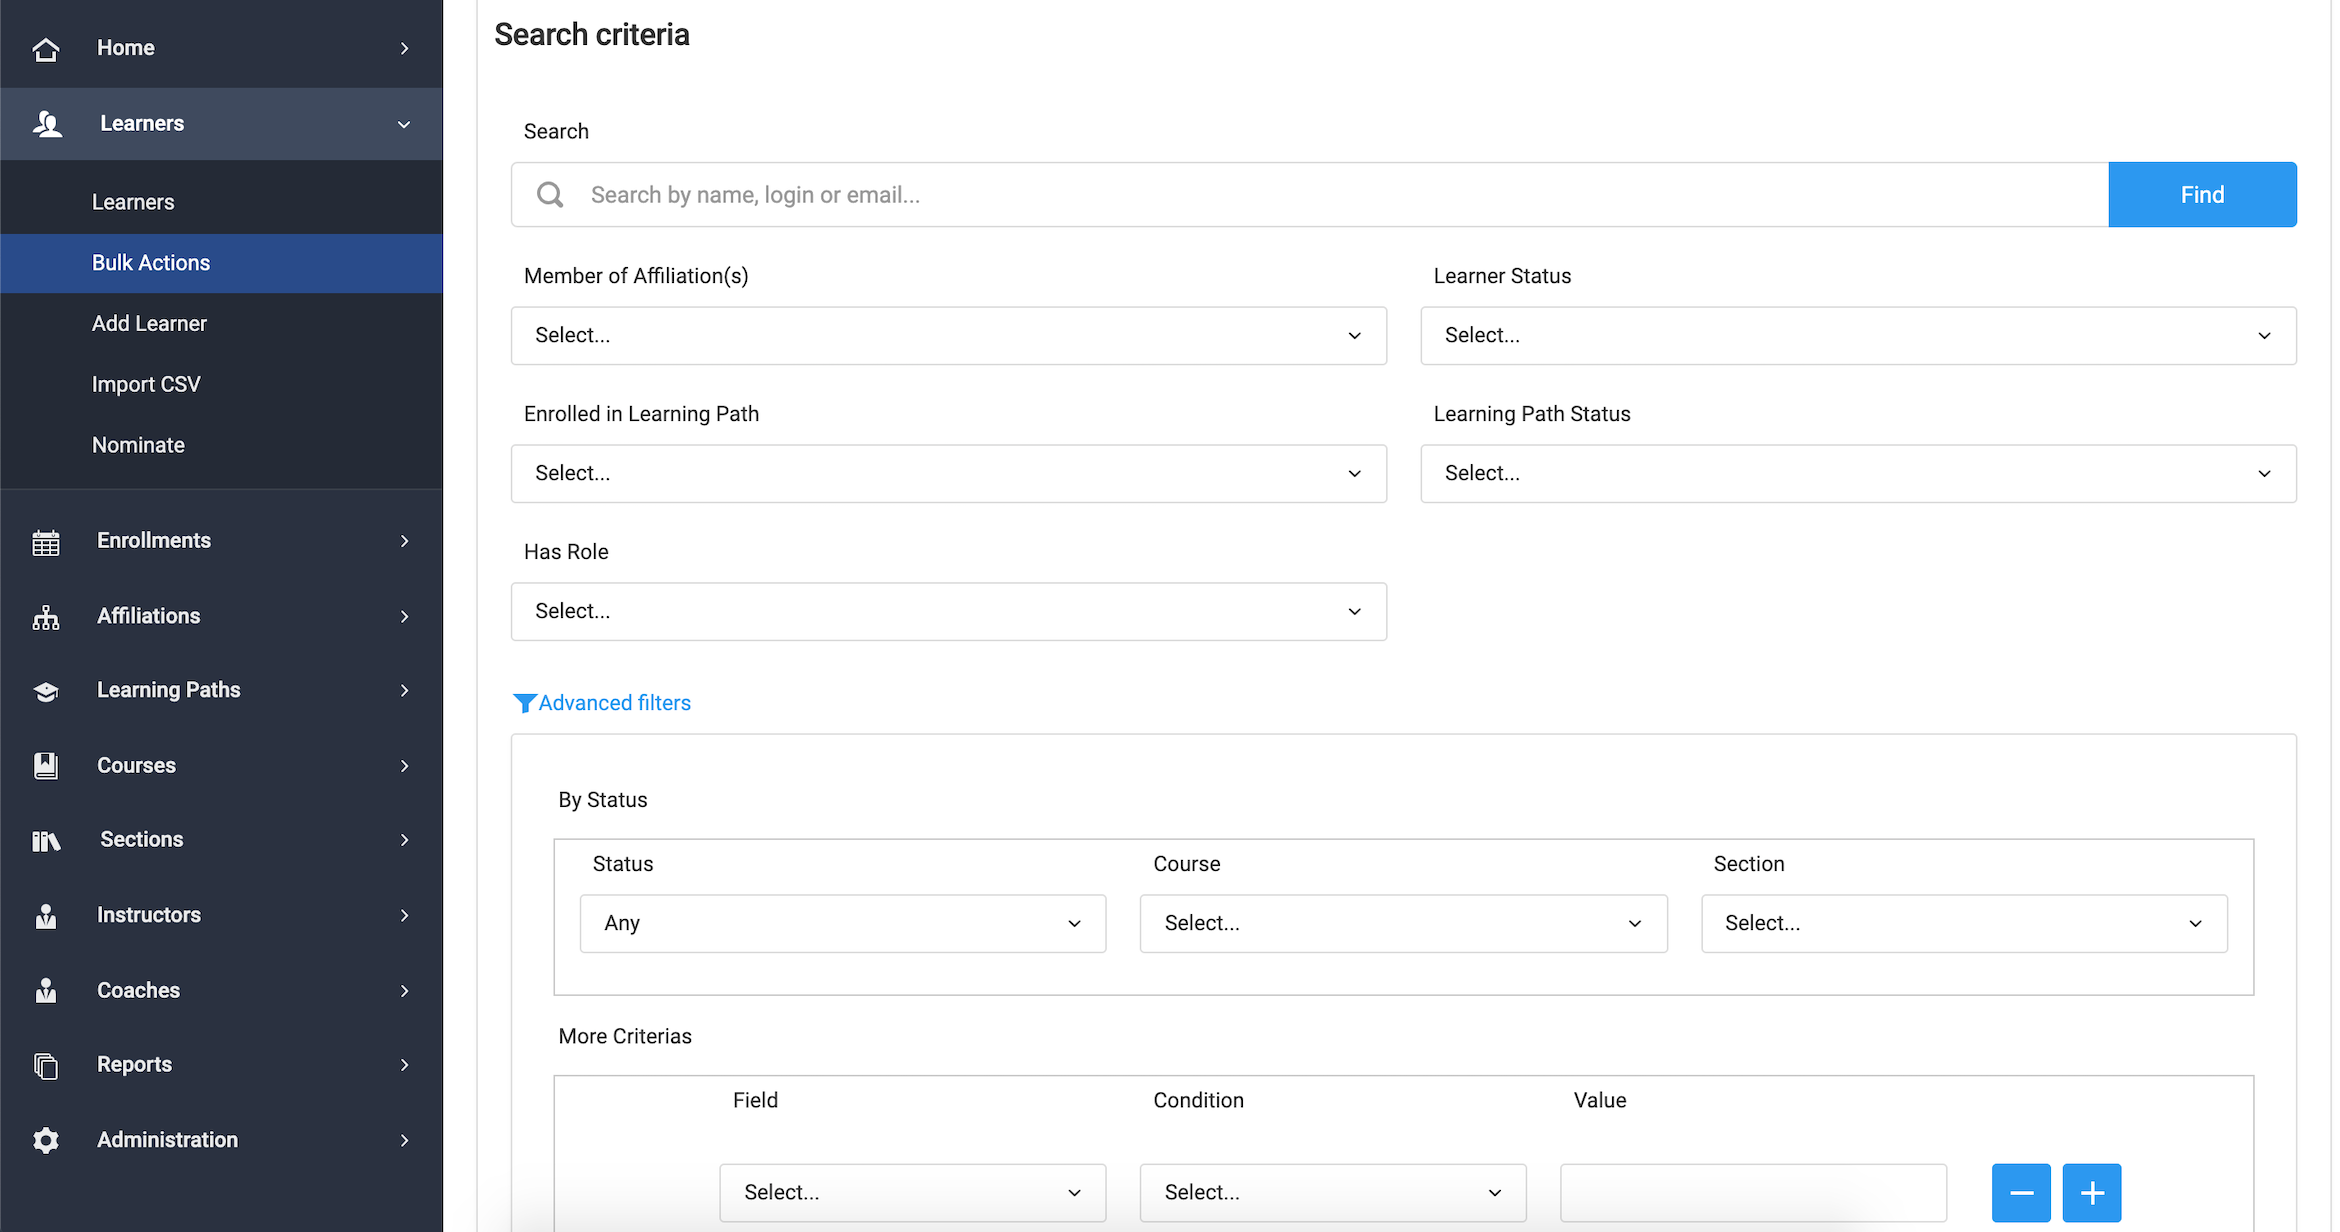
Task: Click the Affiliations hierarchy icon
Action: [x=46, y=617]
